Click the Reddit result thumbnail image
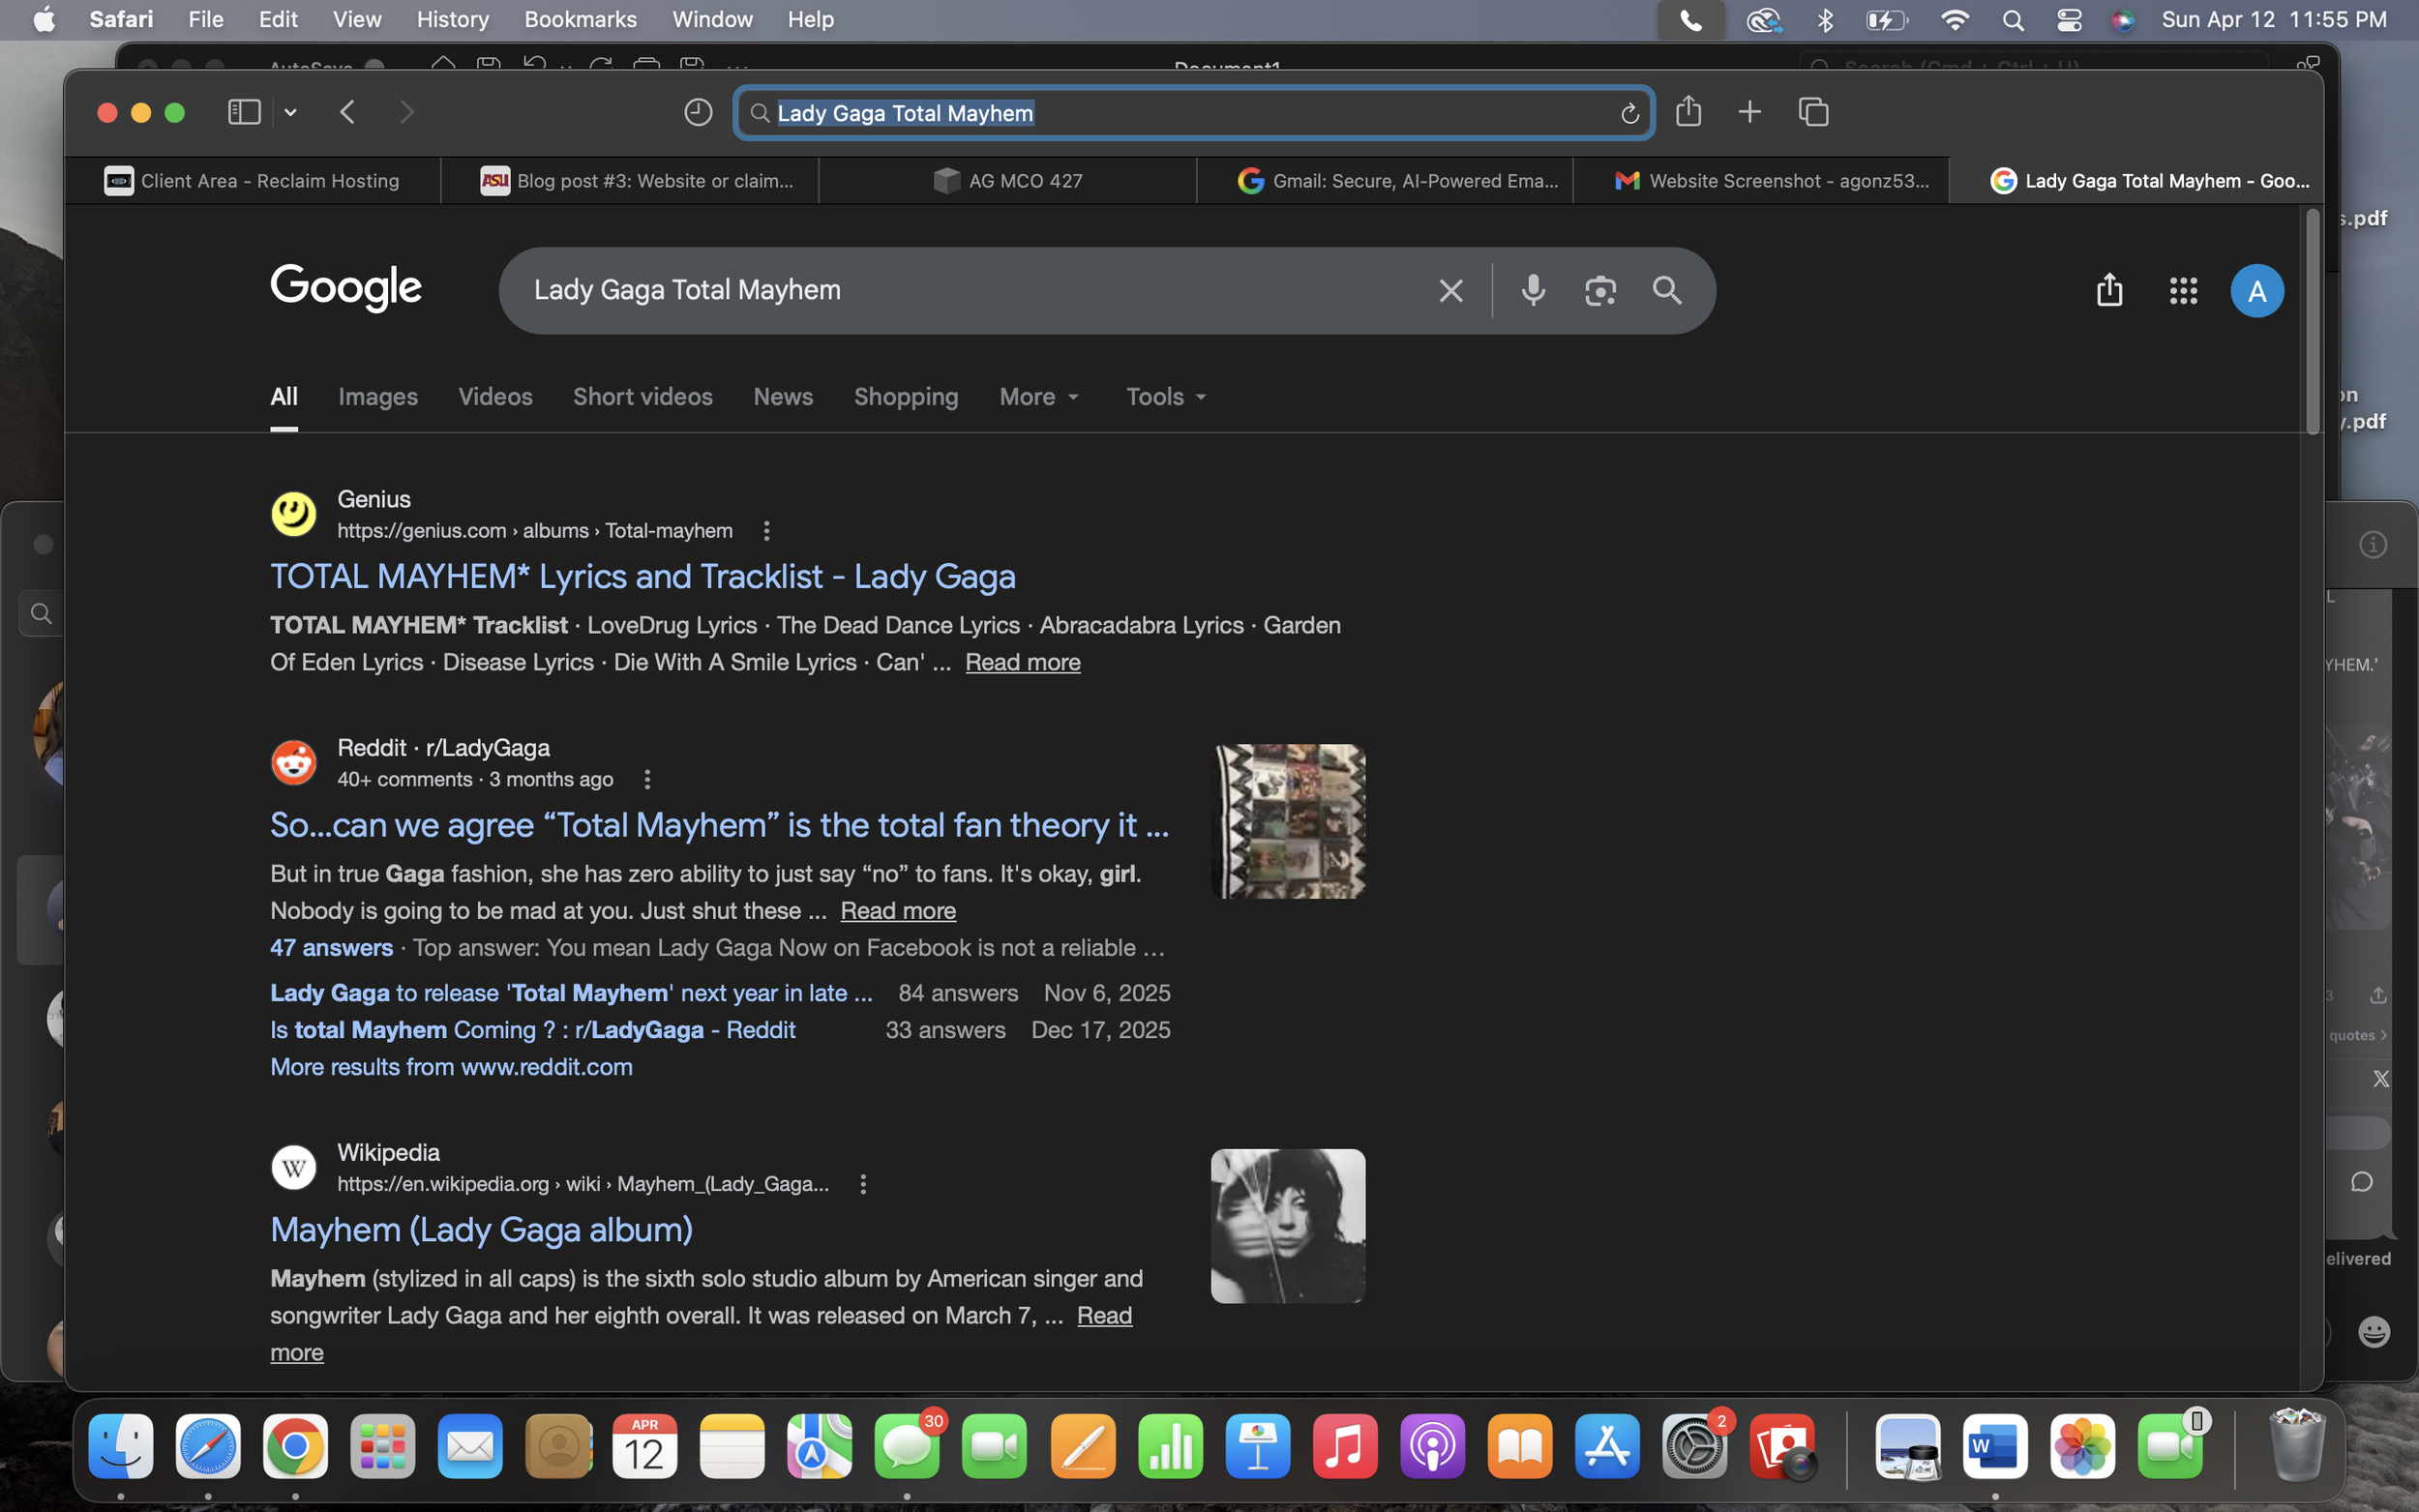 pos(1287,821)
